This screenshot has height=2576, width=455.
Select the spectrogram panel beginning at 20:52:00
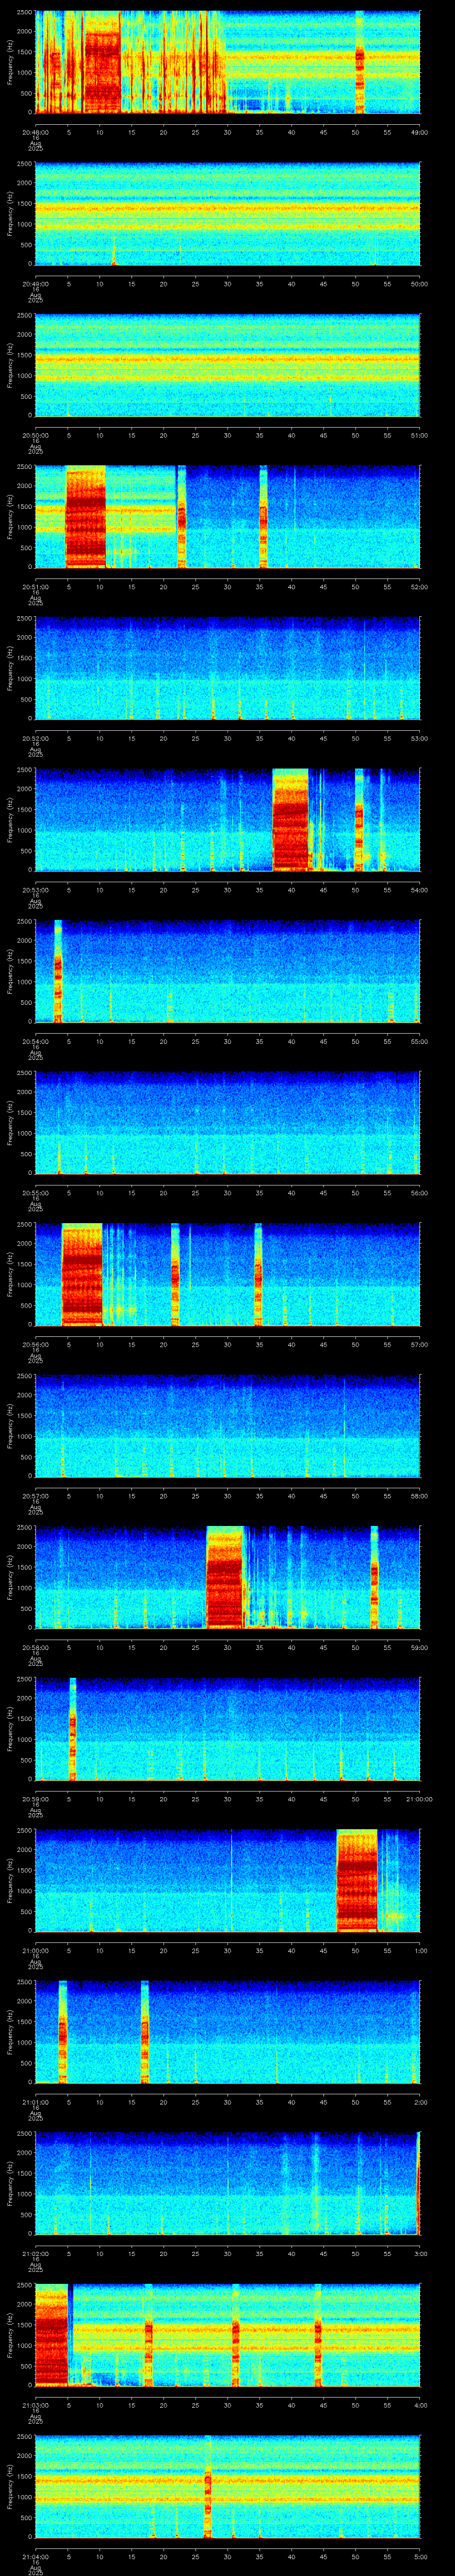pos(227,668)
